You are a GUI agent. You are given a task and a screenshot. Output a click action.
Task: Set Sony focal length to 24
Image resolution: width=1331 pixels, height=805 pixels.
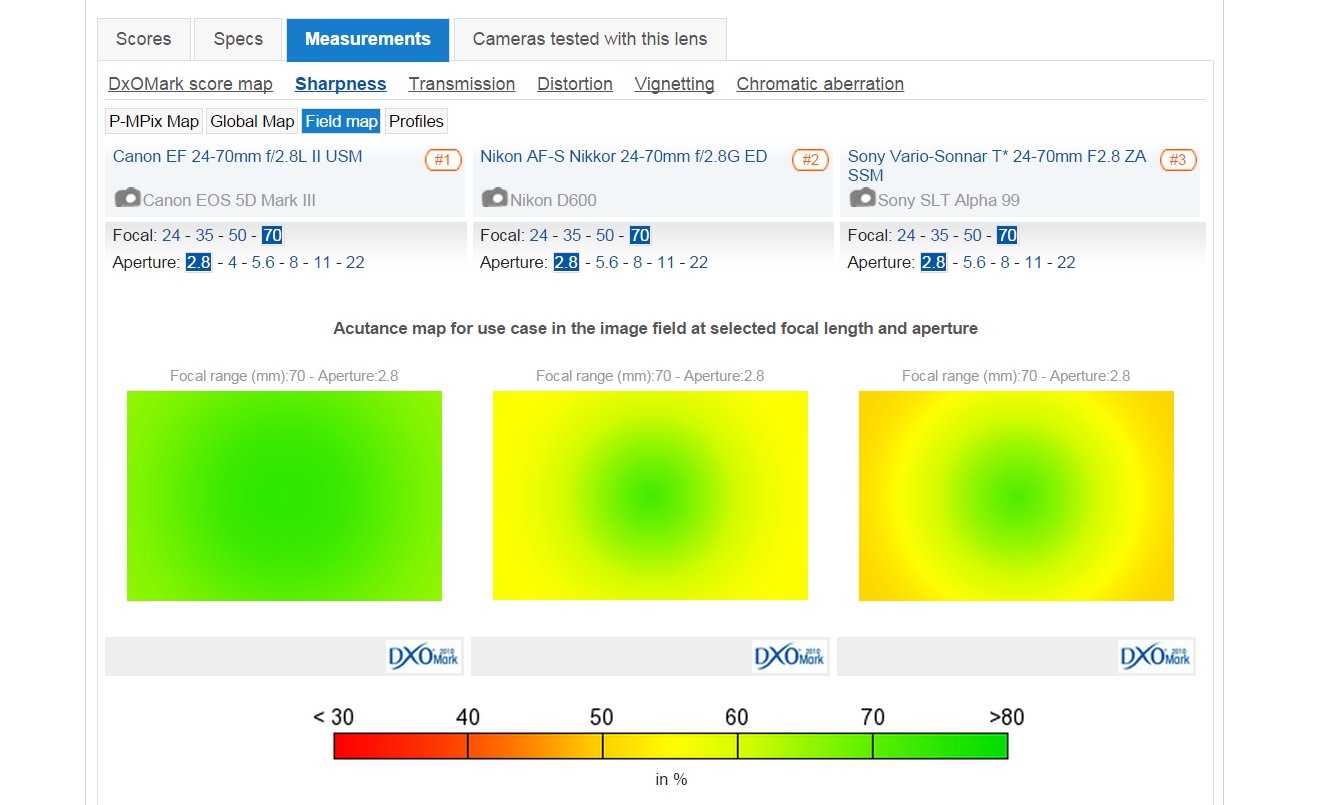pos(906,235)
